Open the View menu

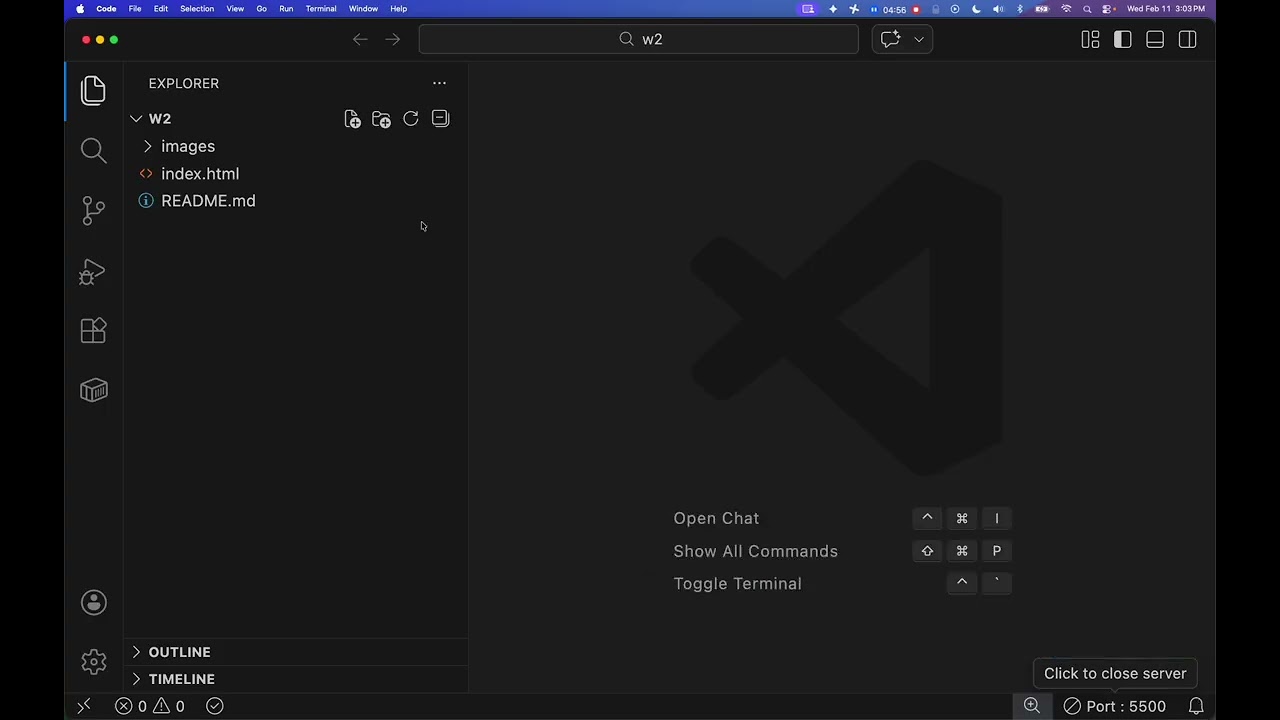tap(235, 9)
